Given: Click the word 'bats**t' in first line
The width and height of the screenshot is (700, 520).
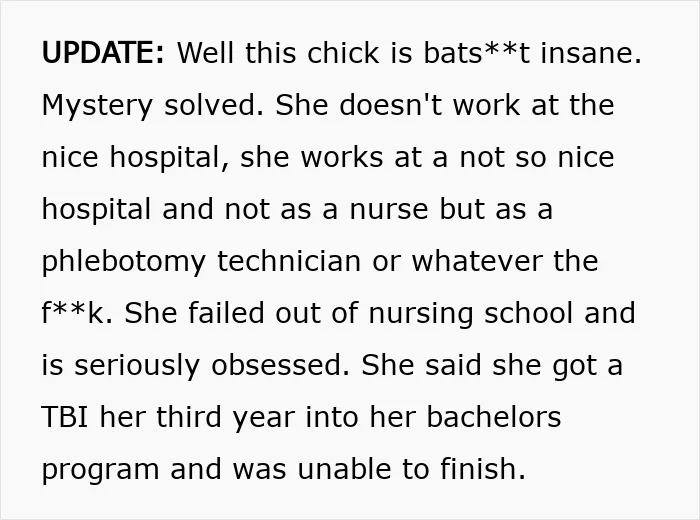Looking at the screenshot, I should click(476, 52).
